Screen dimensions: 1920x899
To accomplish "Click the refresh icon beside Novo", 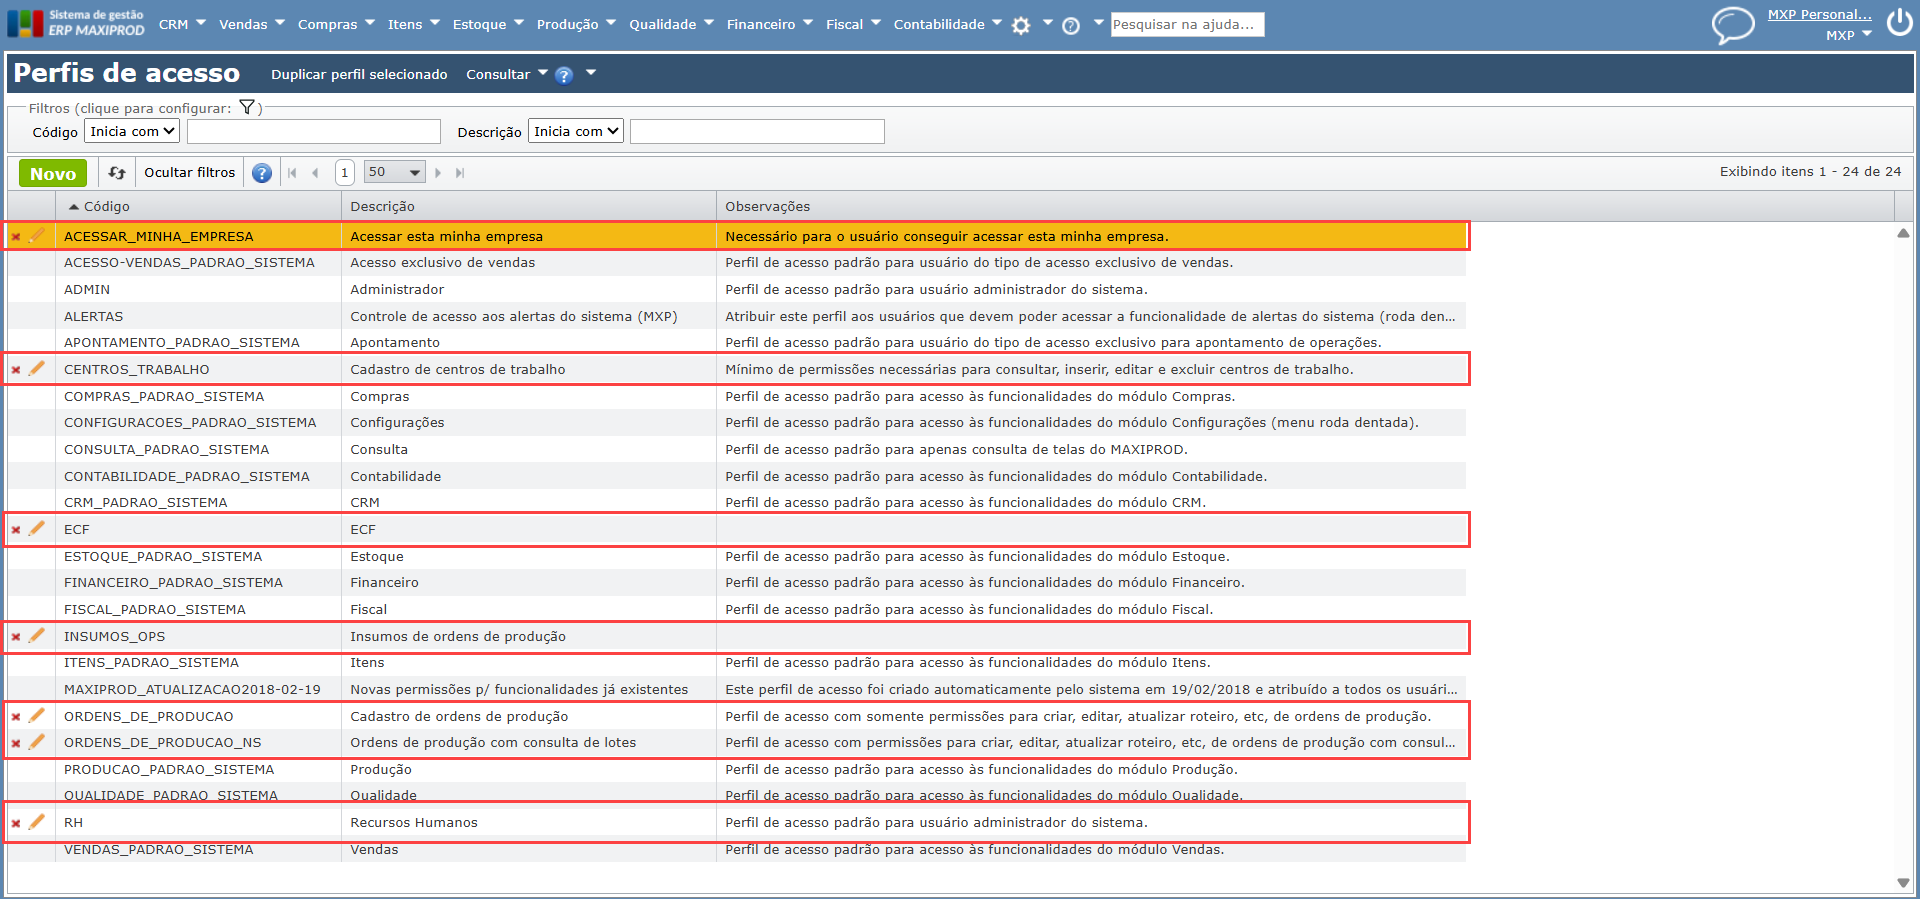I will [117, 173].
